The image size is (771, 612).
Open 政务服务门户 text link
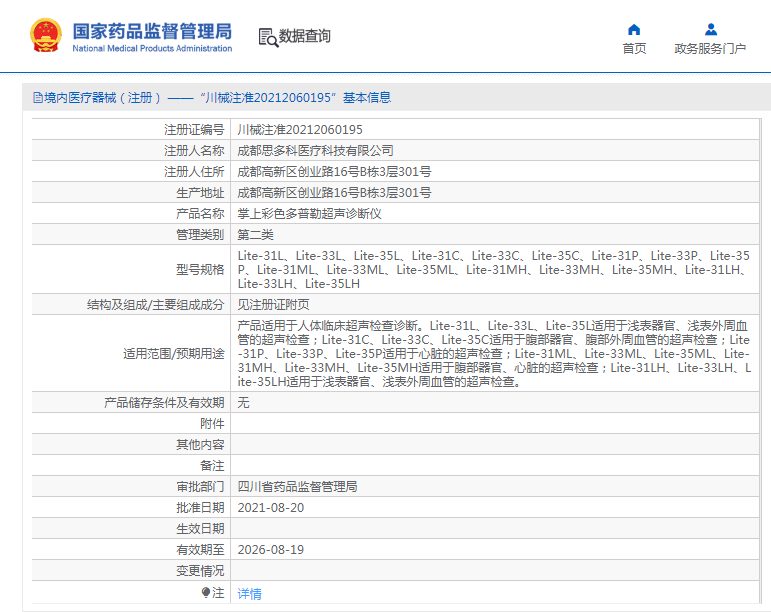[x=710, y=49]
